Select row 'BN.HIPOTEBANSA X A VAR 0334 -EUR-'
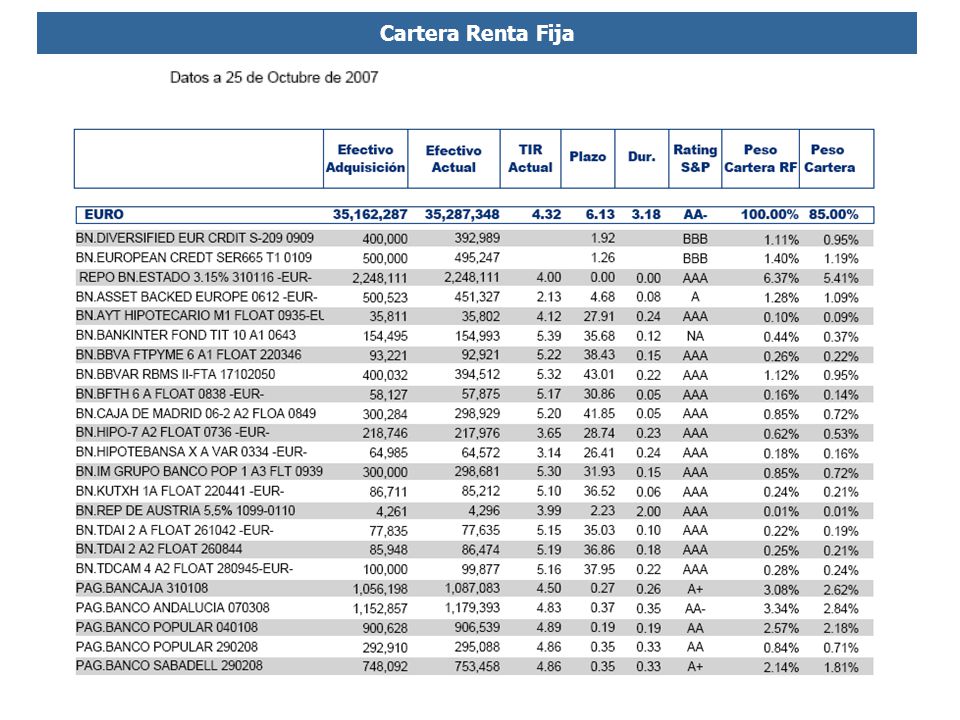Image resolution: width=960 pixels, height=720 pixels. click(x=474, y=452)
